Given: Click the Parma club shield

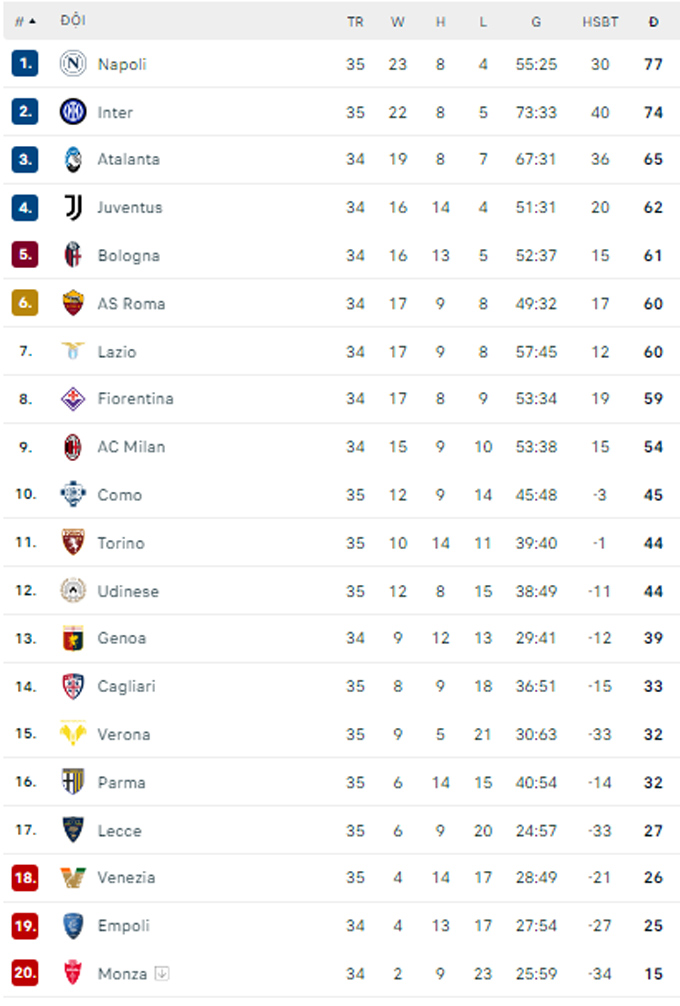Looking at the screenshot, I should pos(72,781).
